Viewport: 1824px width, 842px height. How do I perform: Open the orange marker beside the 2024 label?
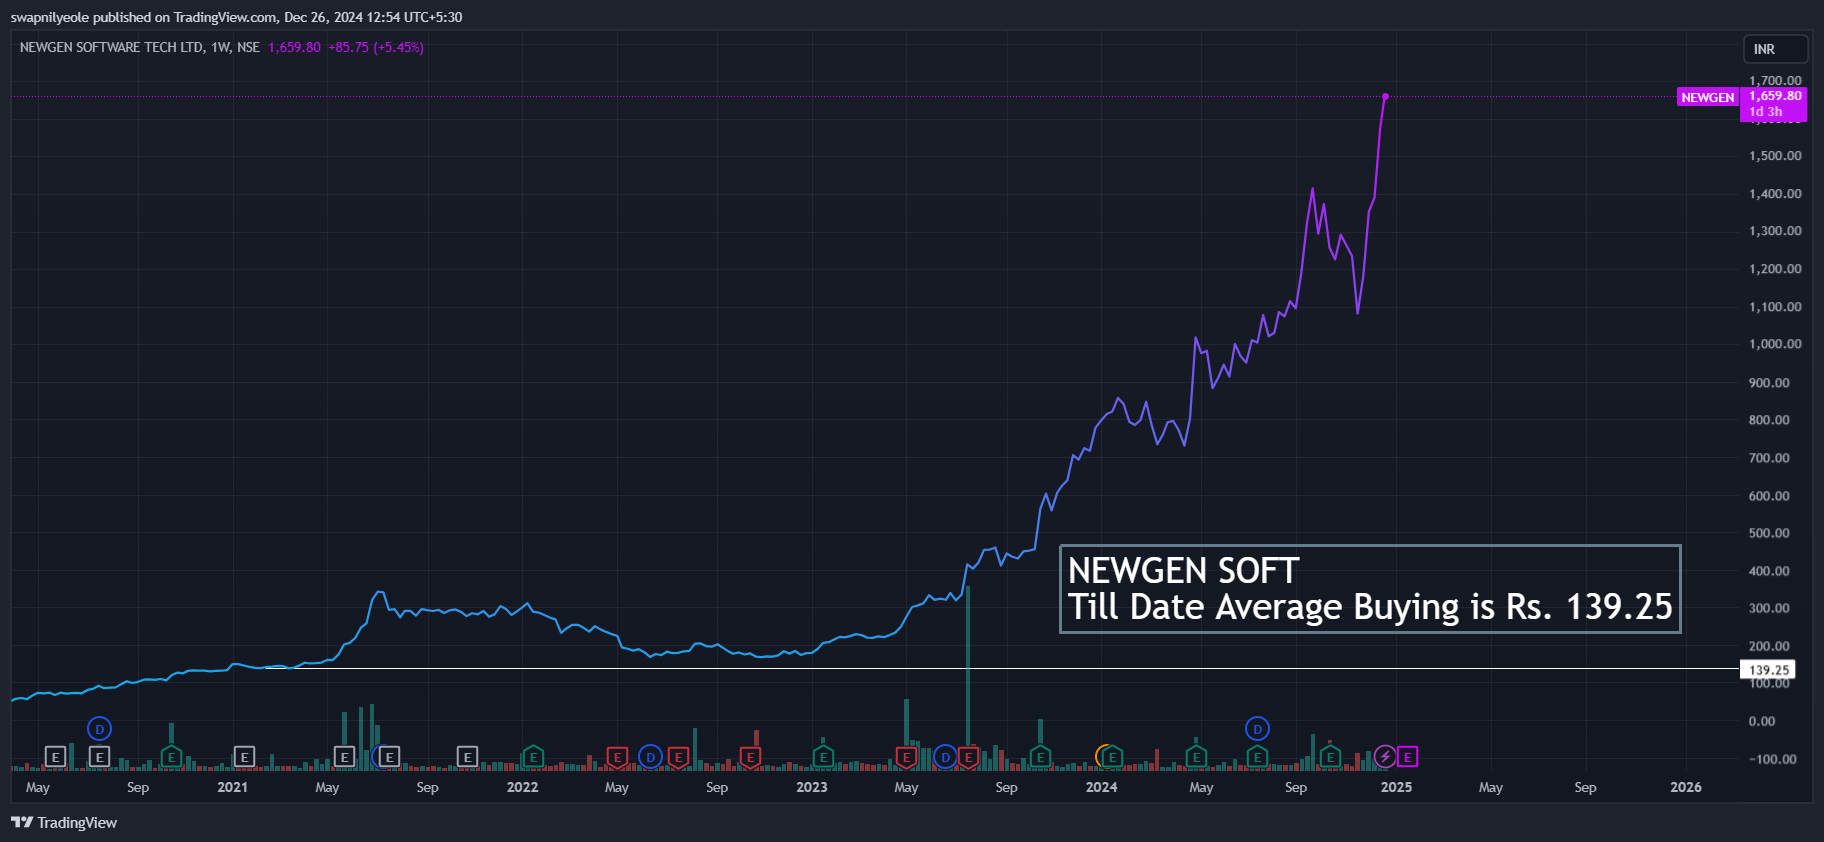point(1103,756)
